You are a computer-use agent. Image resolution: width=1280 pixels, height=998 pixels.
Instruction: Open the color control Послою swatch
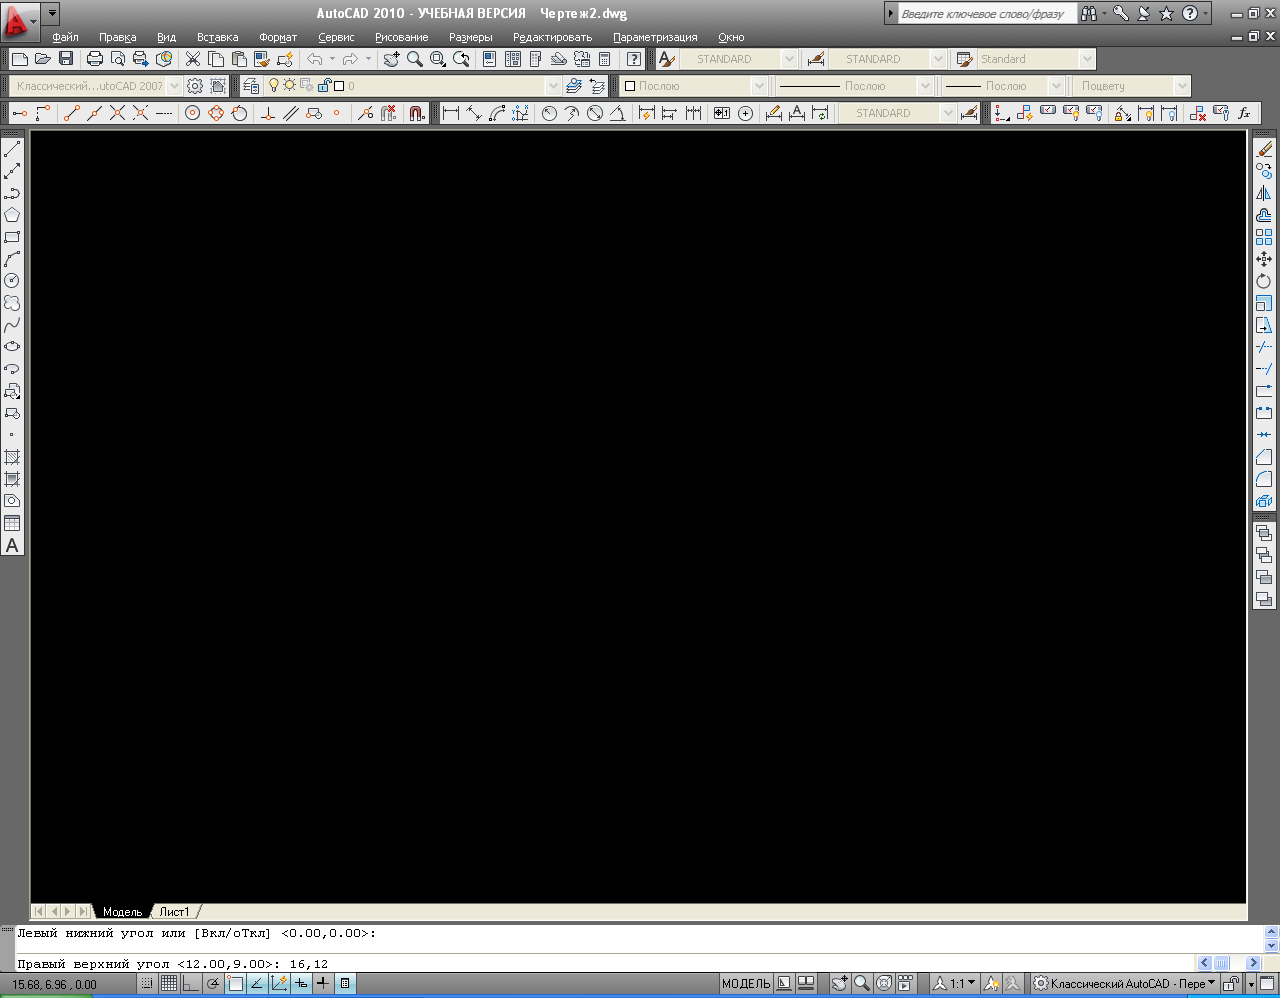(629, 86)
